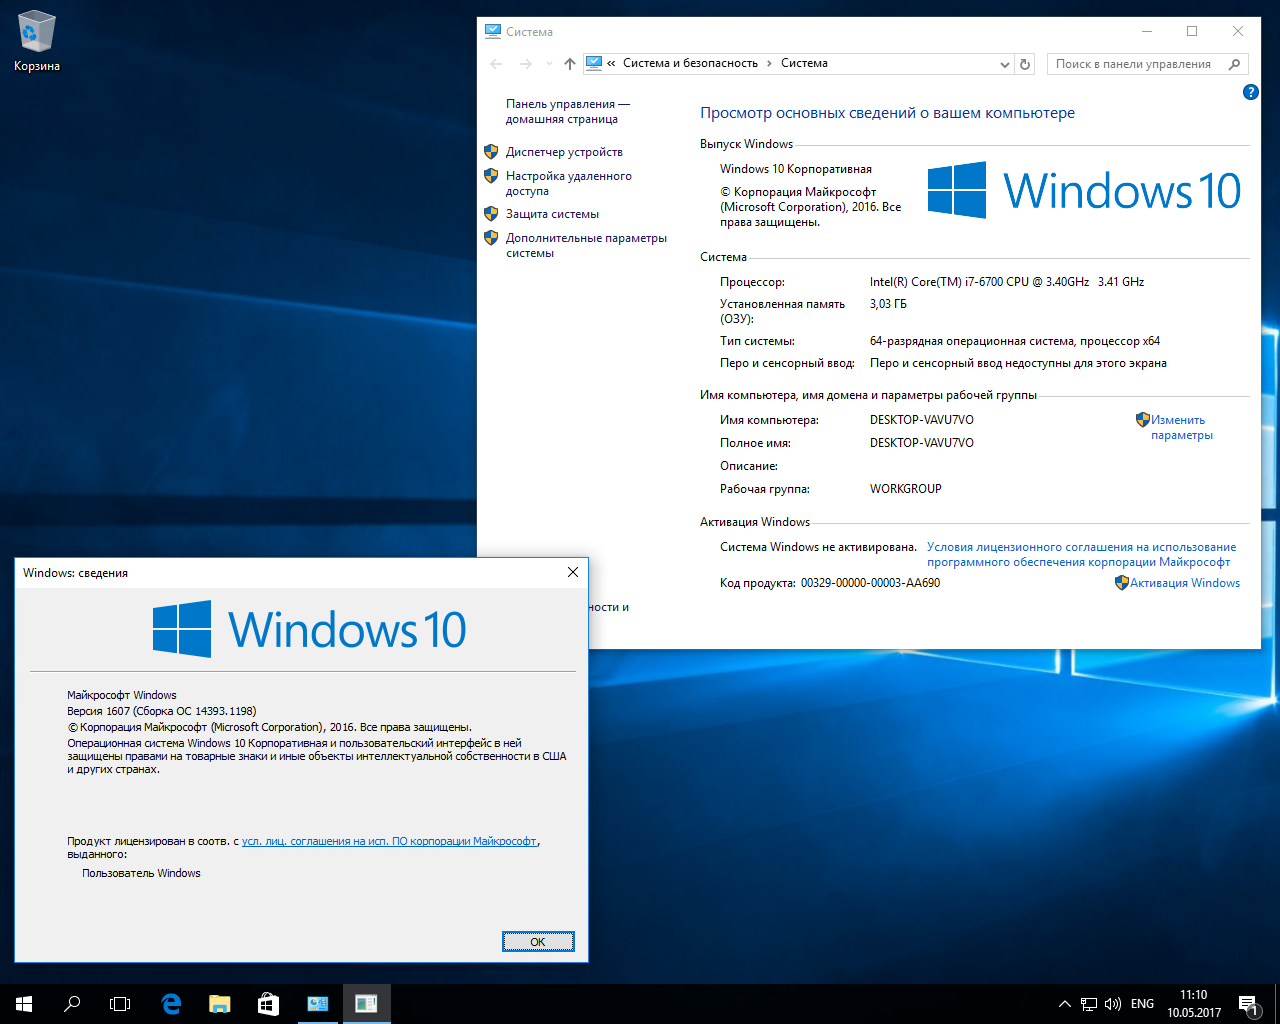Open 'Панель управления — домашняя страница' link
The width and height of the screenshot is (1280, 1024).
coord(567,111)
